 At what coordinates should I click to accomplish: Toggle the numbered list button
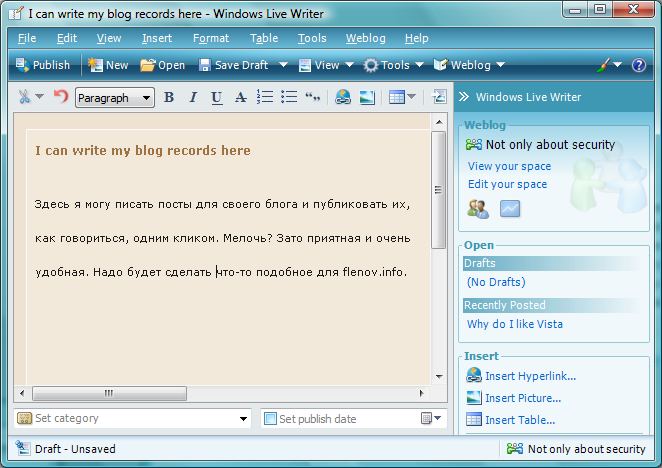[x=265, y=97]
